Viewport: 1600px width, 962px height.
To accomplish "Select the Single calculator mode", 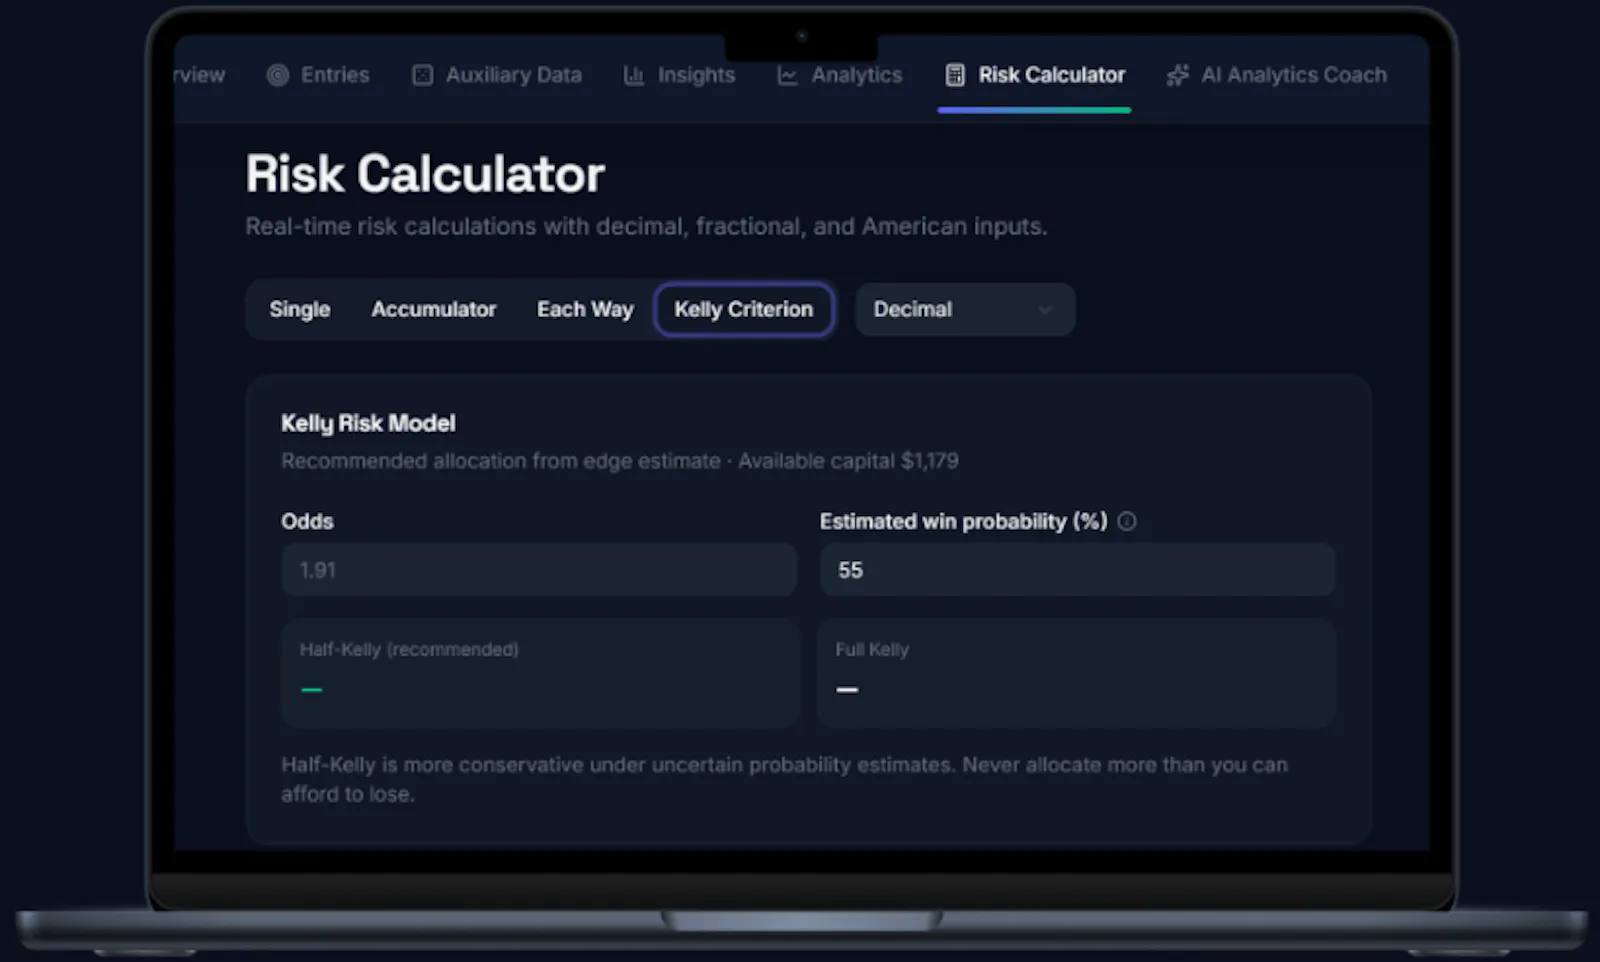I will [300, 310].
